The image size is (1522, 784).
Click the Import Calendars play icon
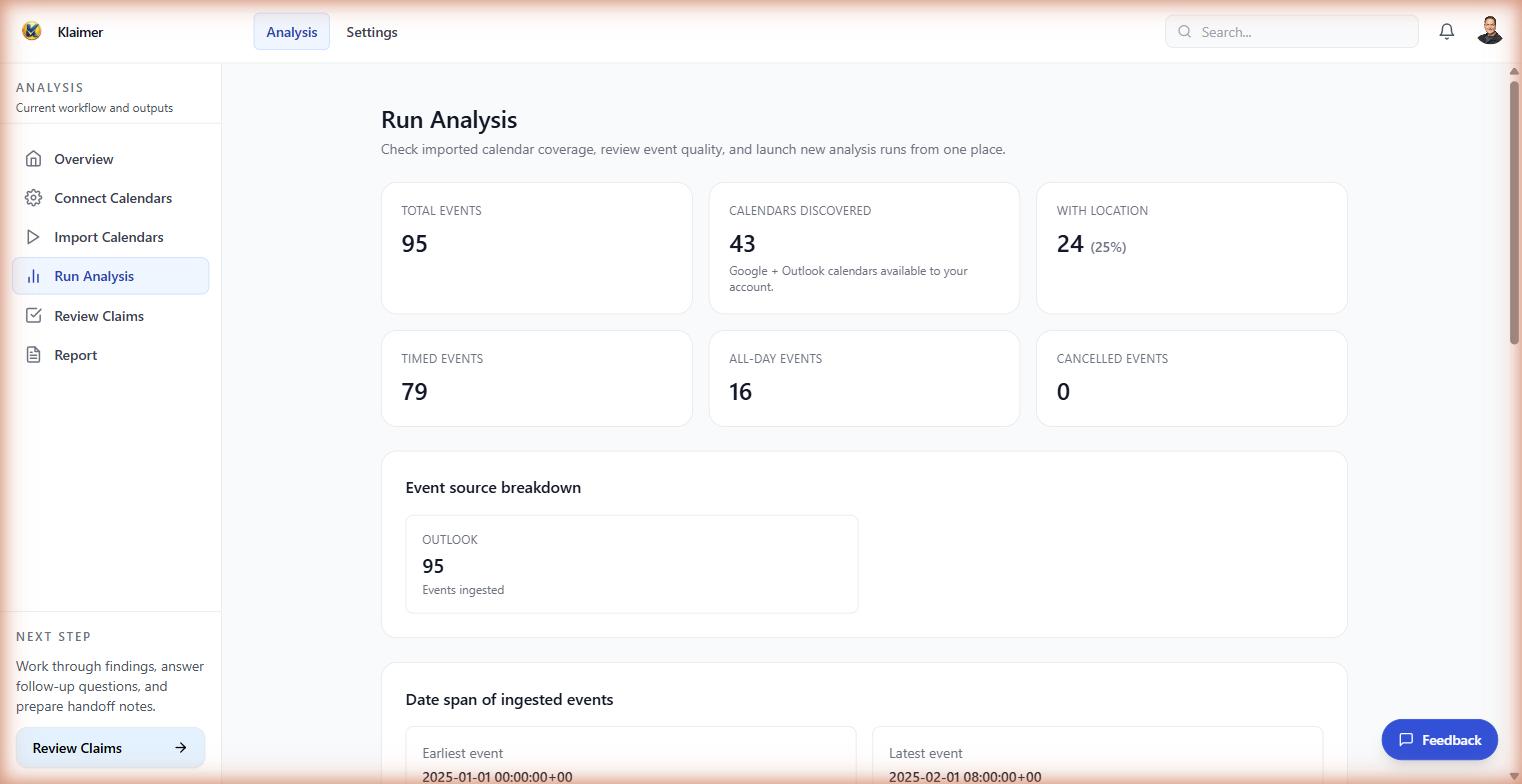[33, 237]
